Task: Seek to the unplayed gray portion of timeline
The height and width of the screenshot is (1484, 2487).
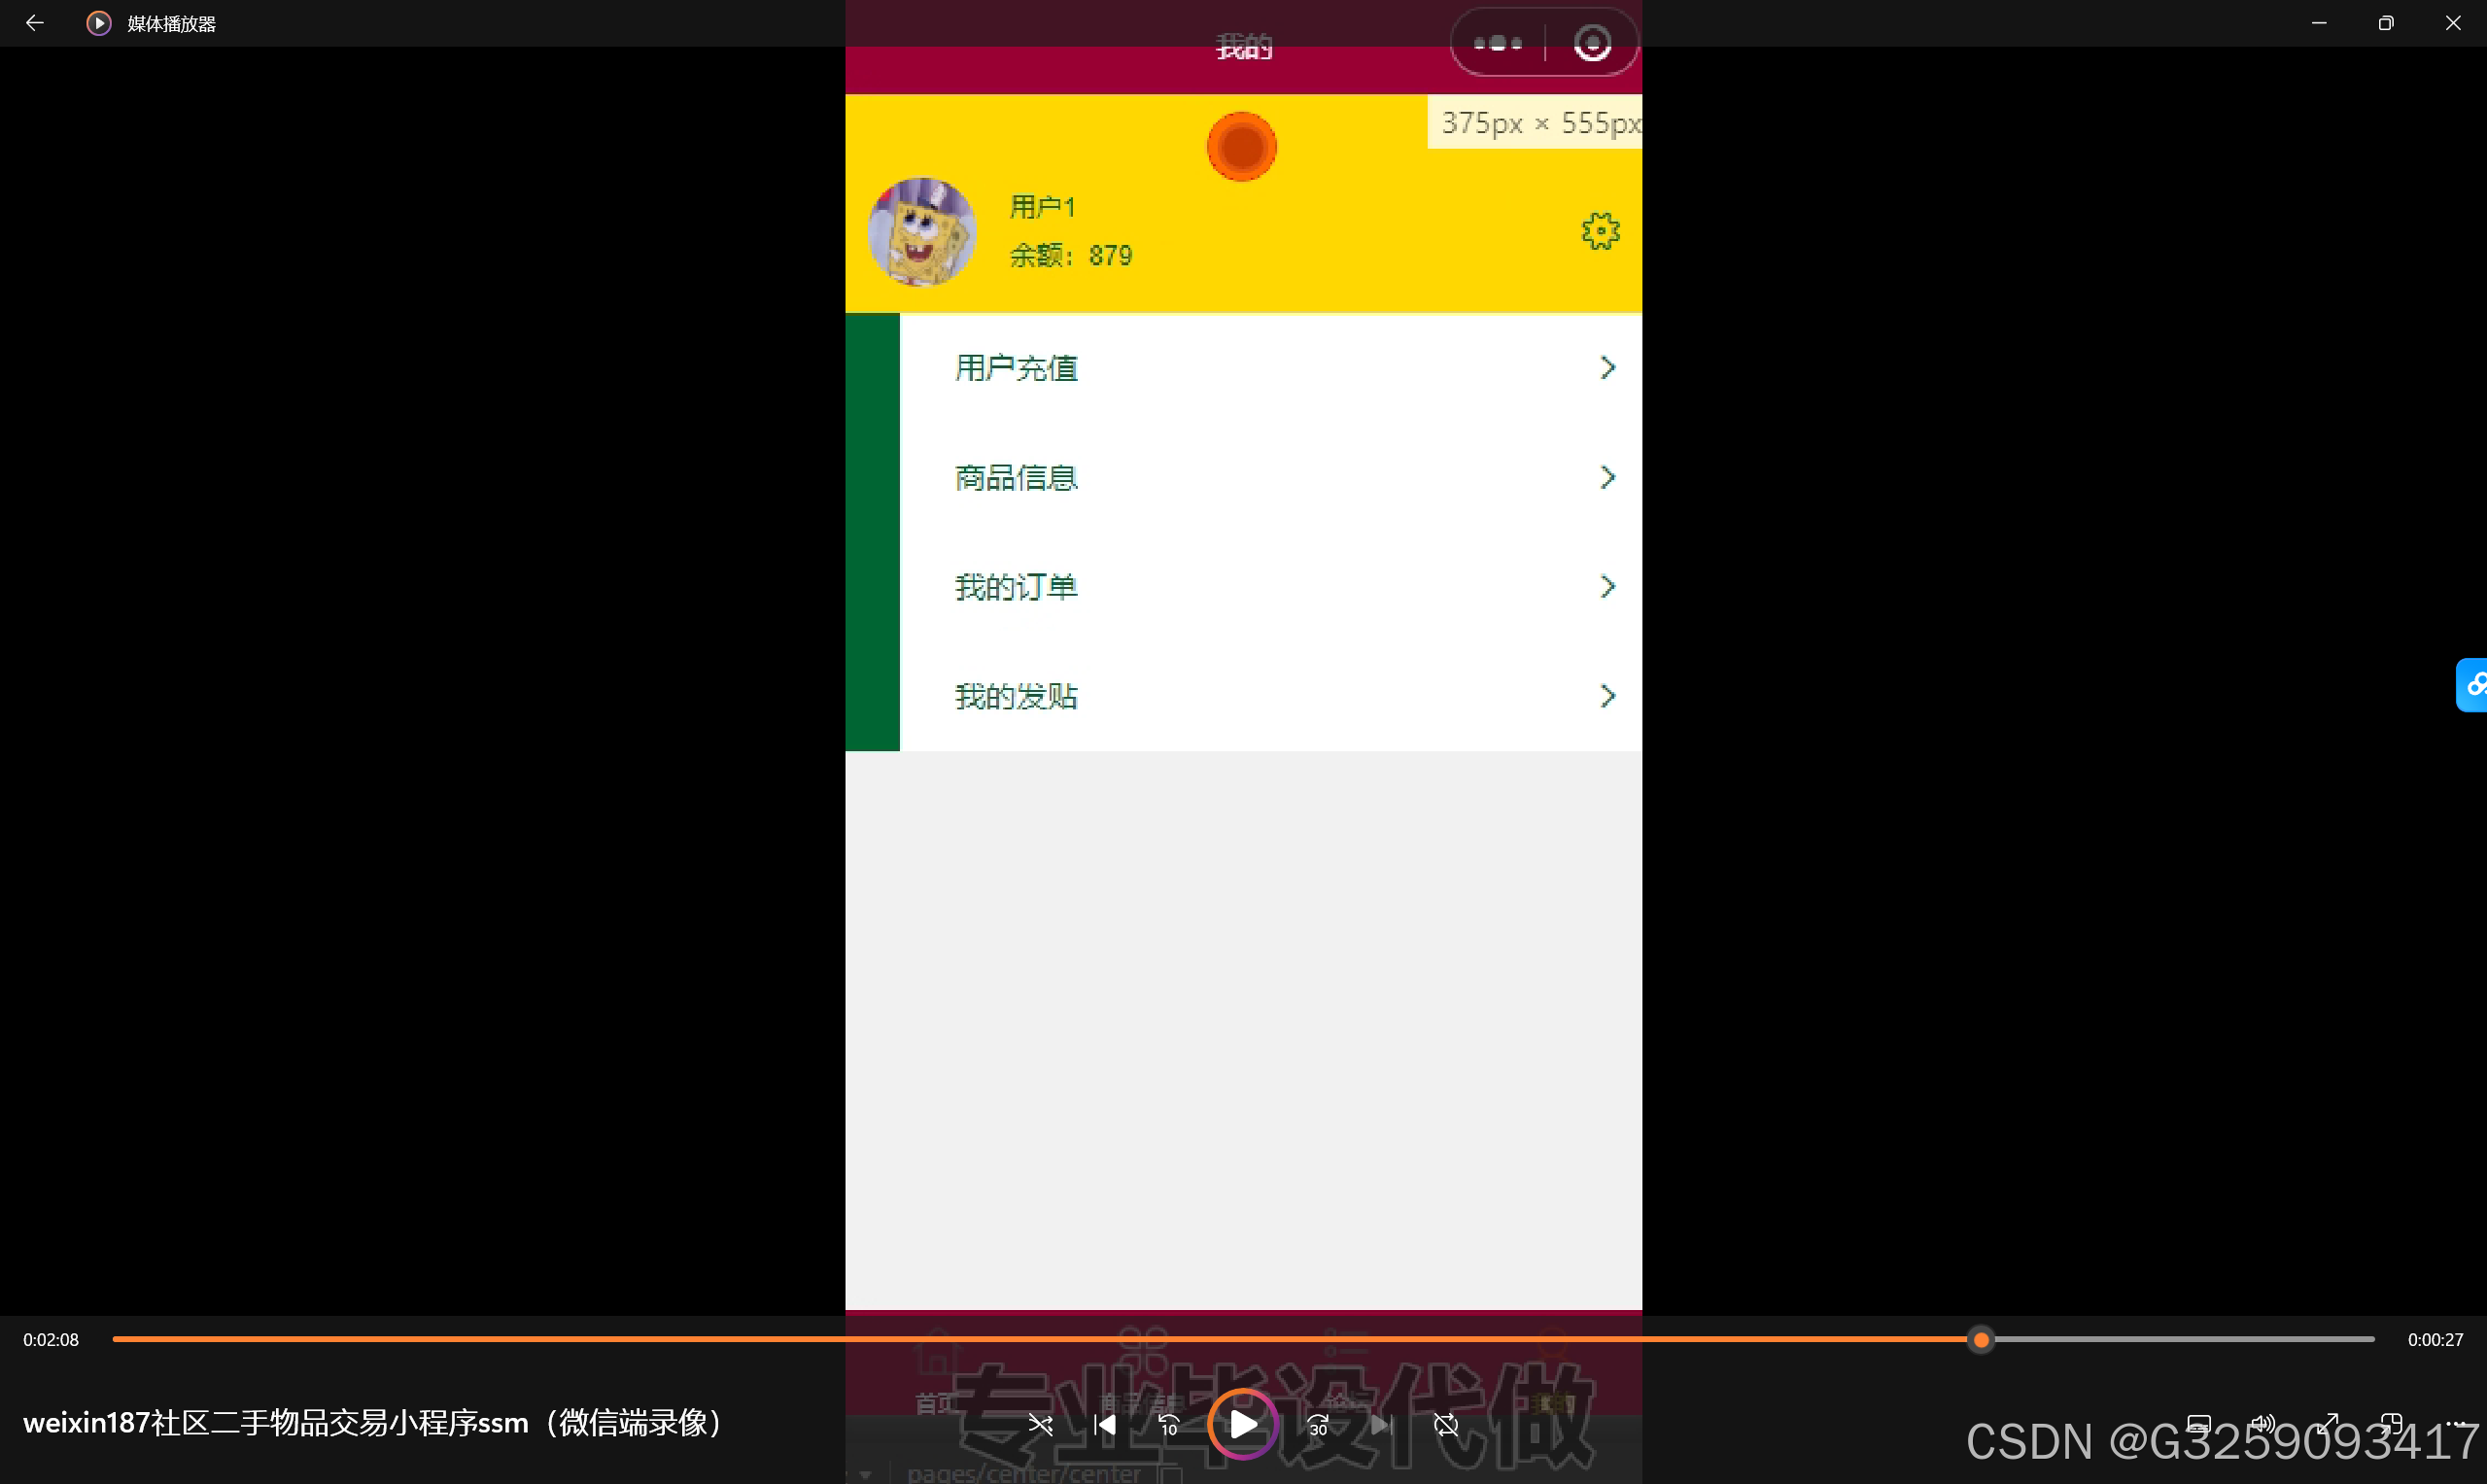Action: pyautogui.click(x=2185, y=1340)
